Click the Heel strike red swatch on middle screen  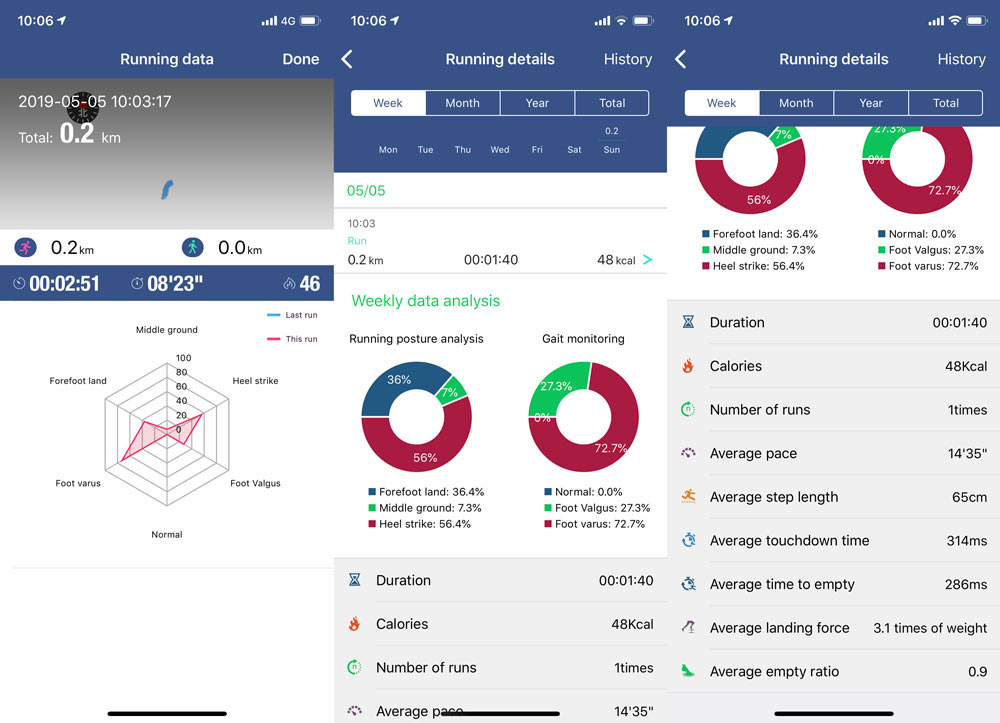[372, 524]
